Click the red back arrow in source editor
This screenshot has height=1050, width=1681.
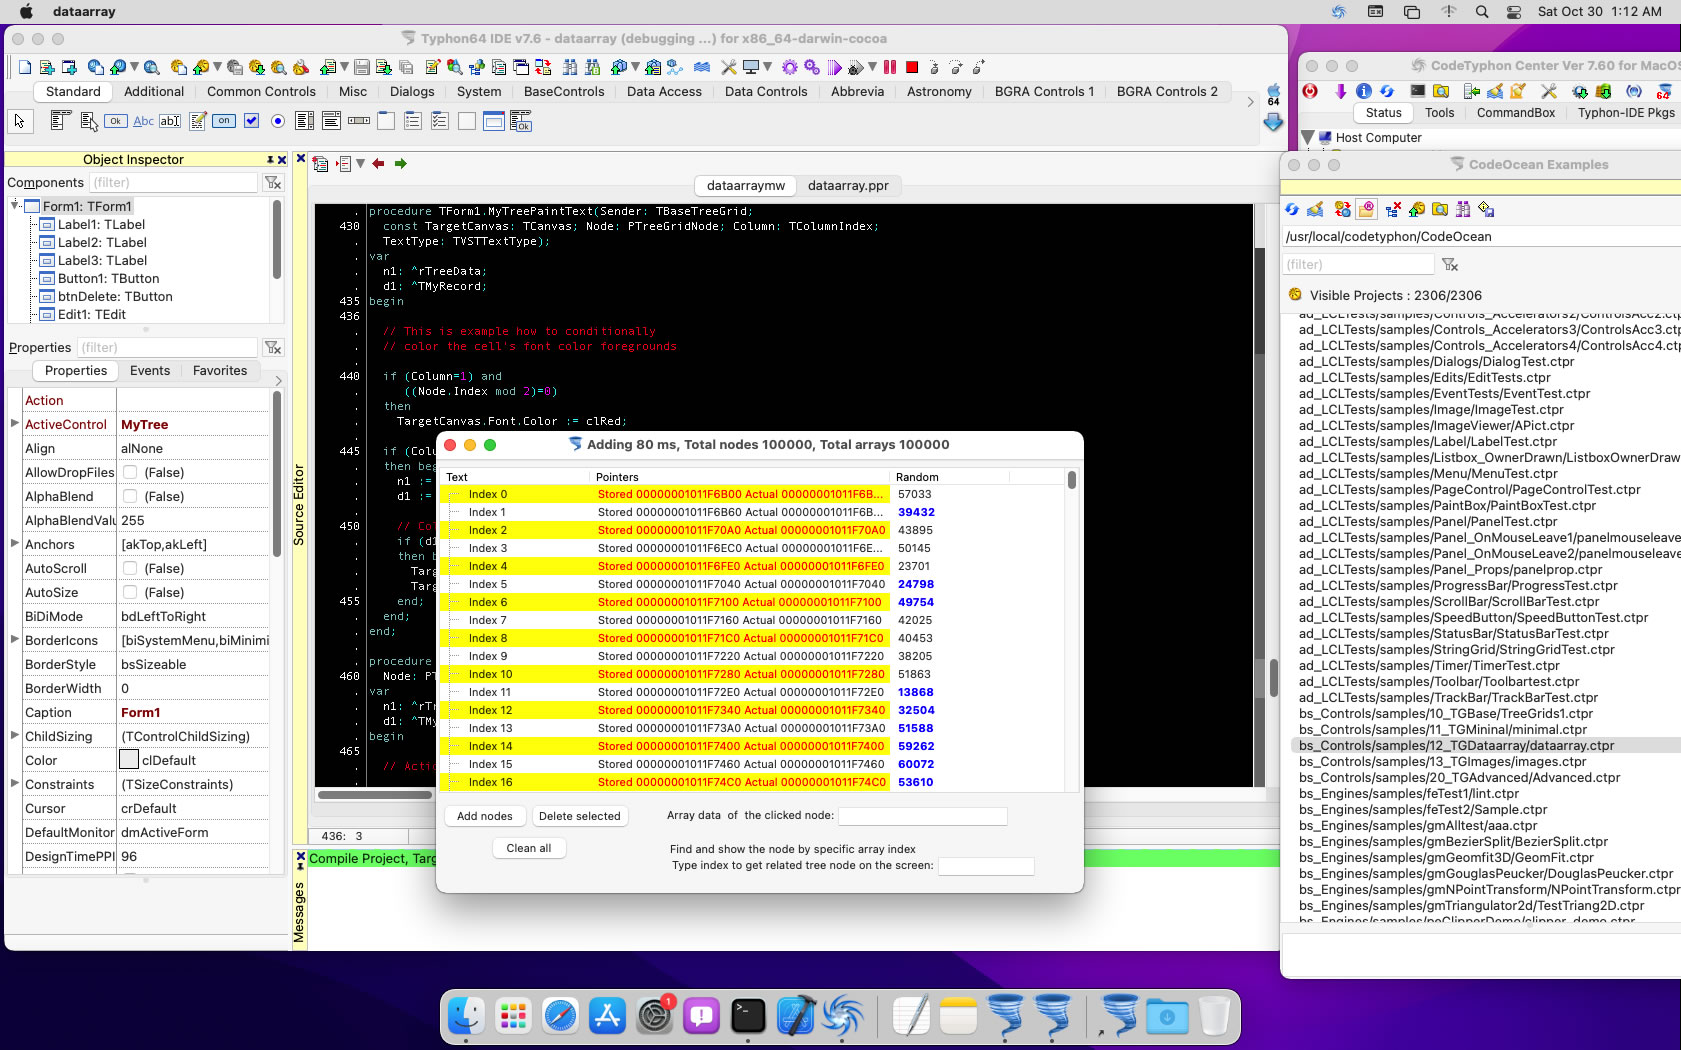(378, 163)
